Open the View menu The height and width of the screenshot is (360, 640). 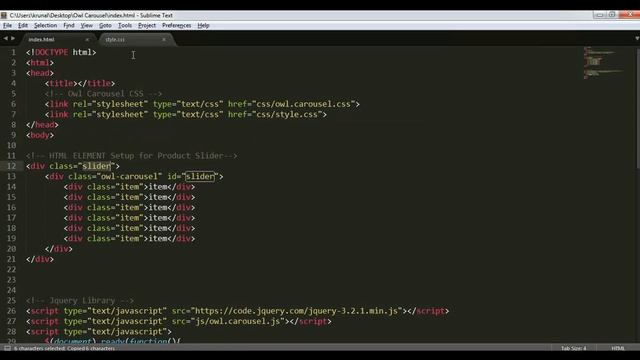point(87,25)
